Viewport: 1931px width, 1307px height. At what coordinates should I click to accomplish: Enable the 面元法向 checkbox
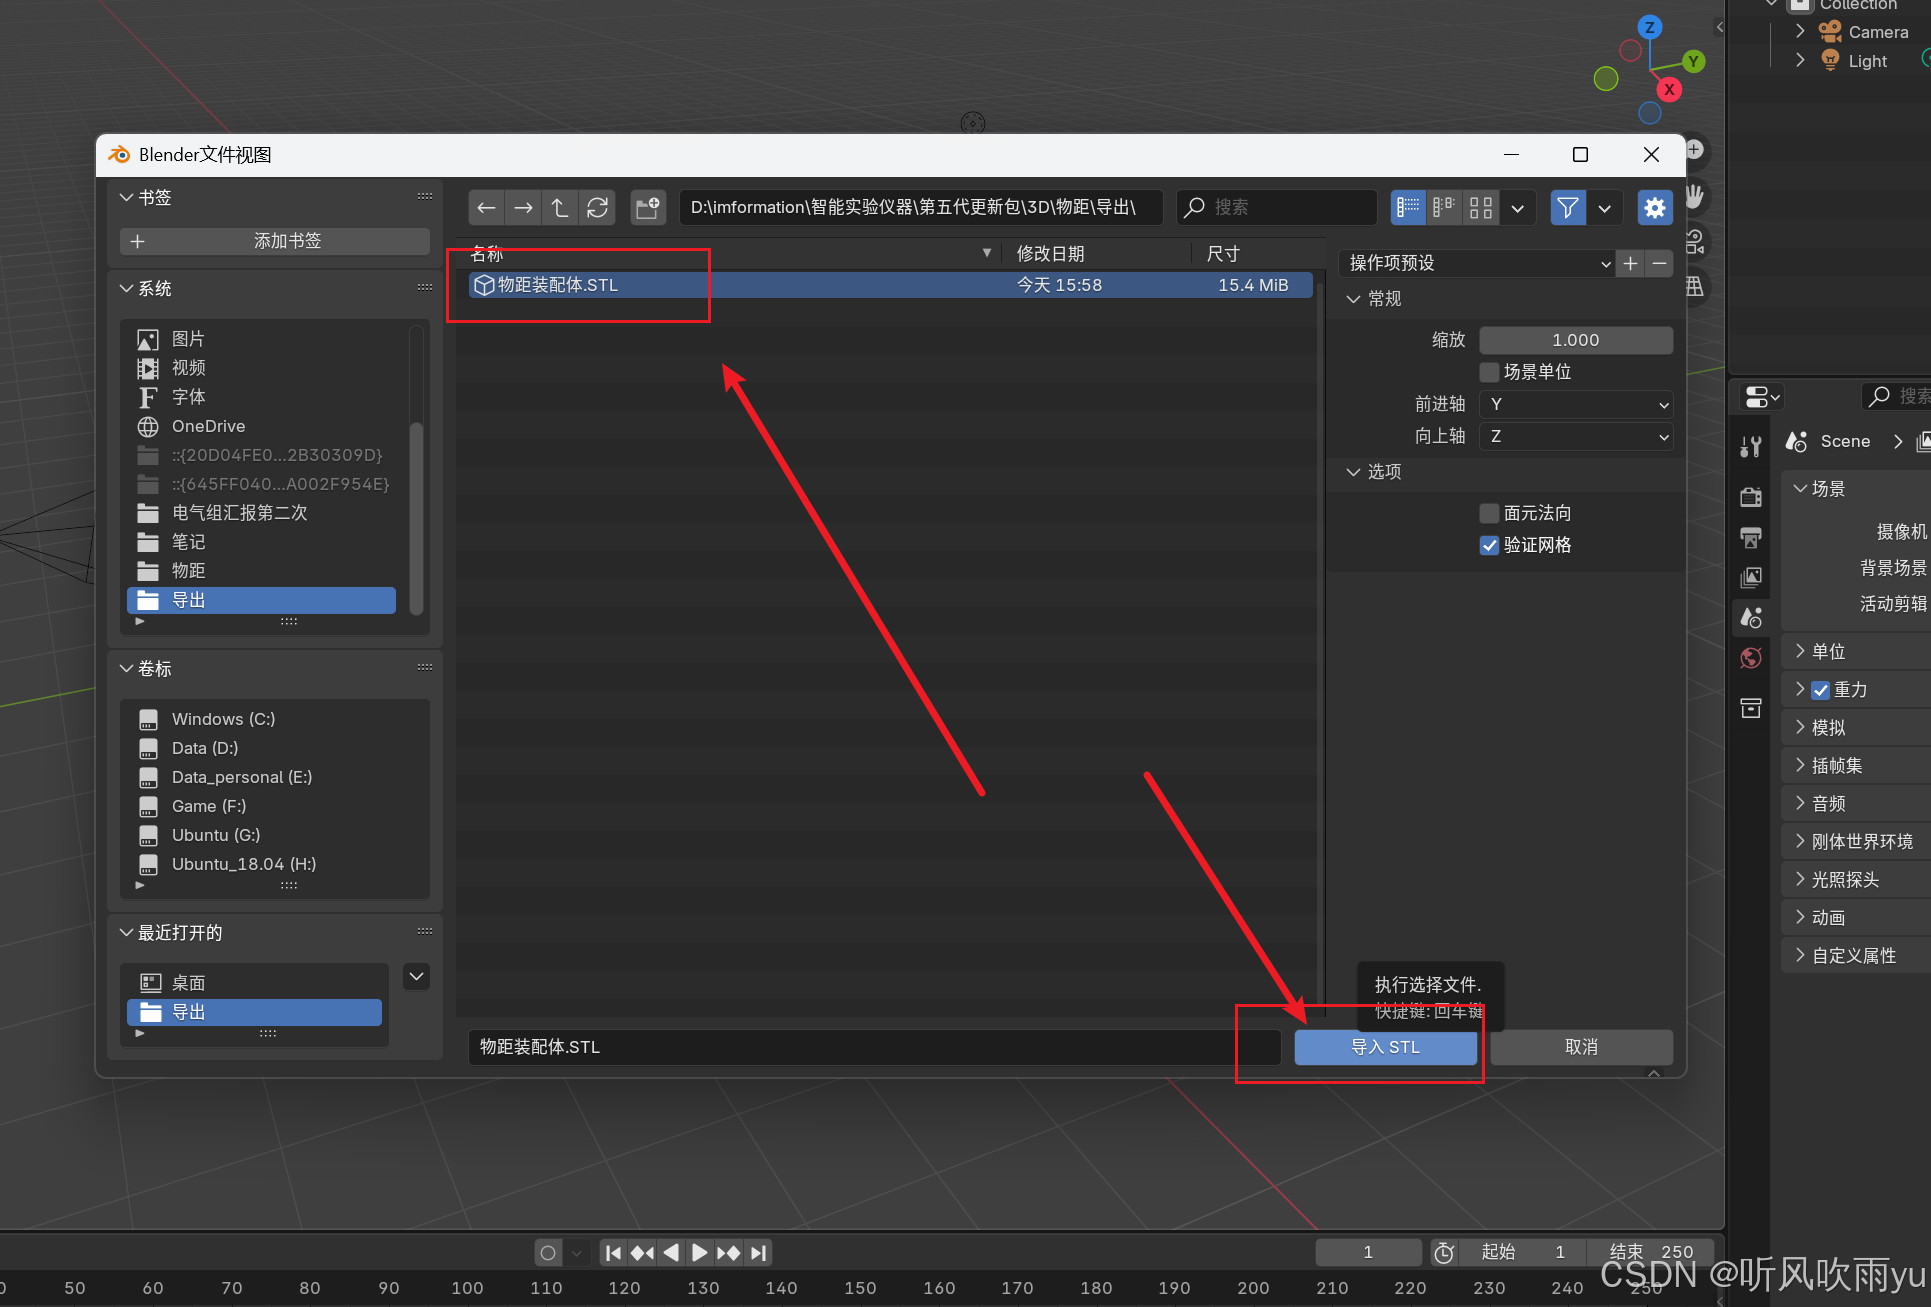coord(1489,513)
